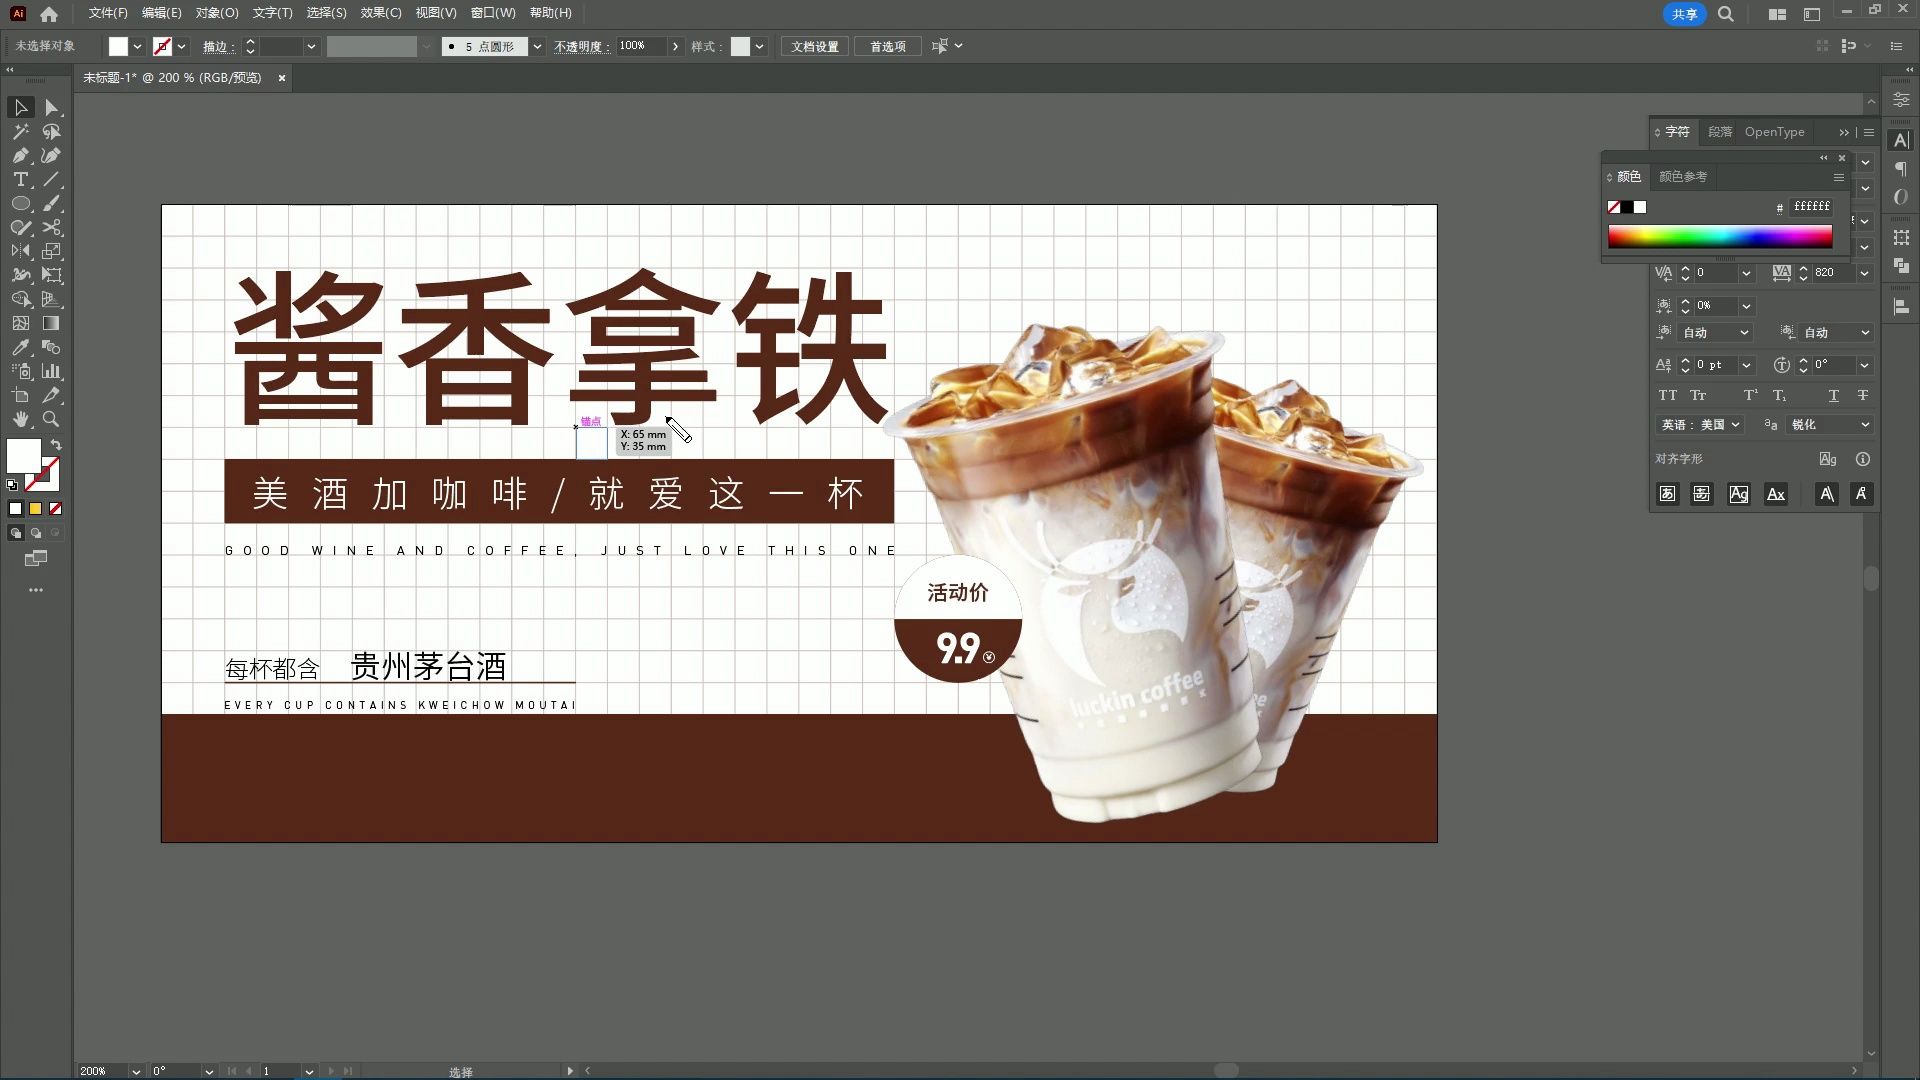Toggle Strikethrough in Character panel
Viewport: 1920px width, 1080px height.
click(x=1863, y=395)
